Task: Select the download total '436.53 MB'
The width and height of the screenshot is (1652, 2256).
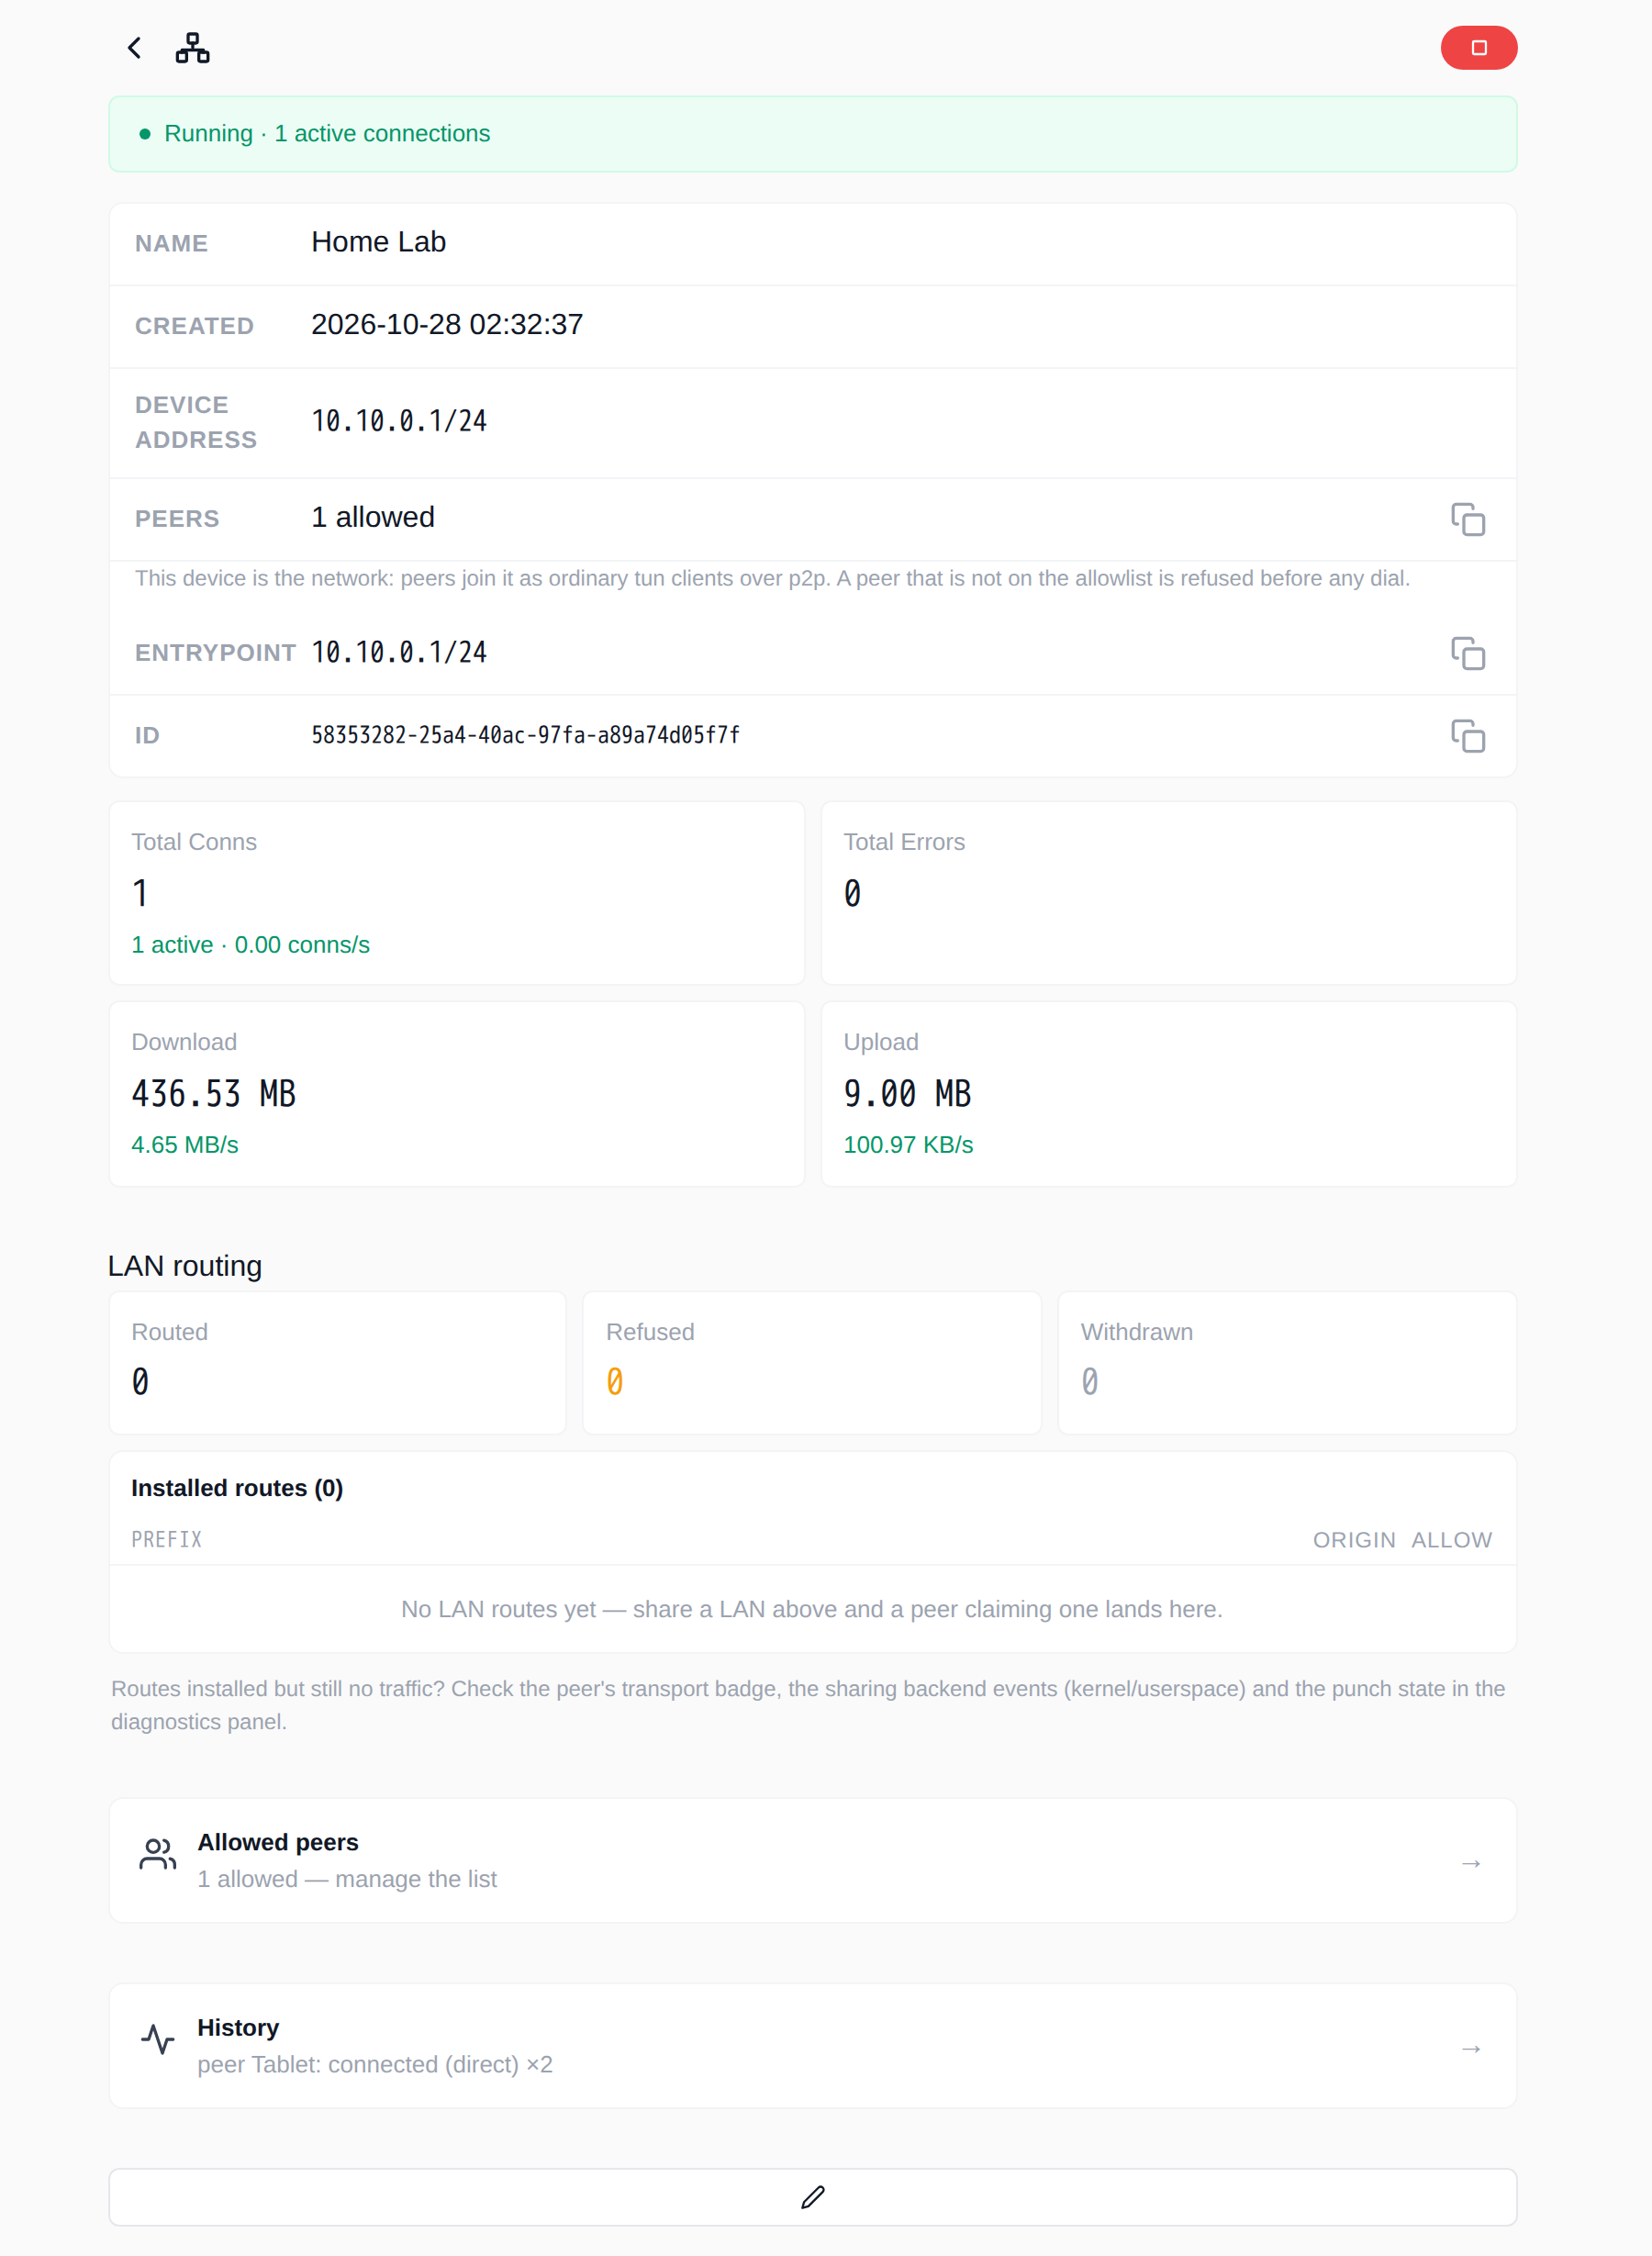Action: point(214,1094)
